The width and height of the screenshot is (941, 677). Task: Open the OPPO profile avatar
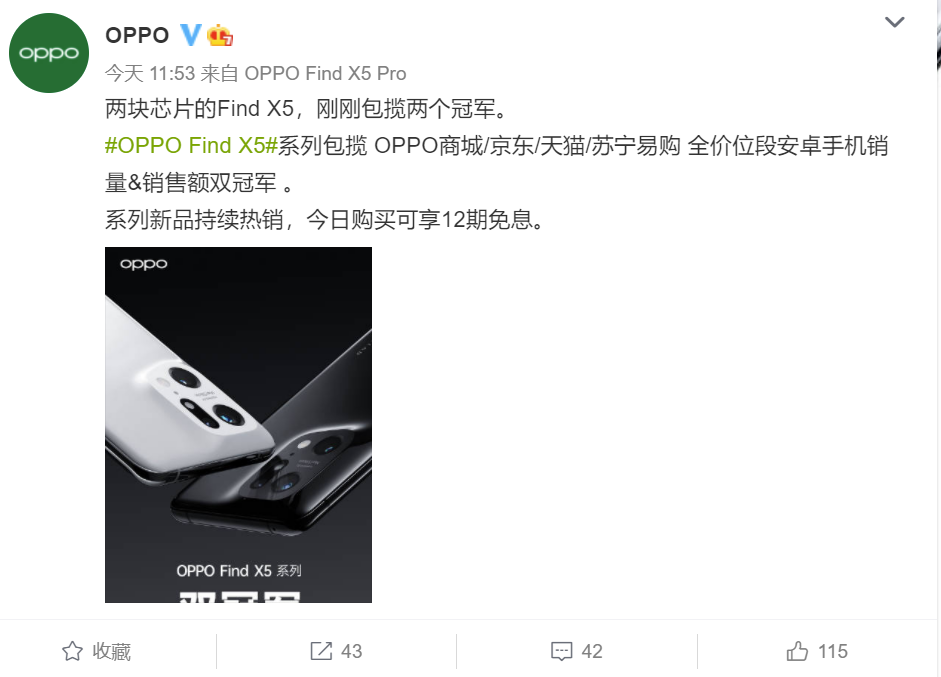click(49, 53)
